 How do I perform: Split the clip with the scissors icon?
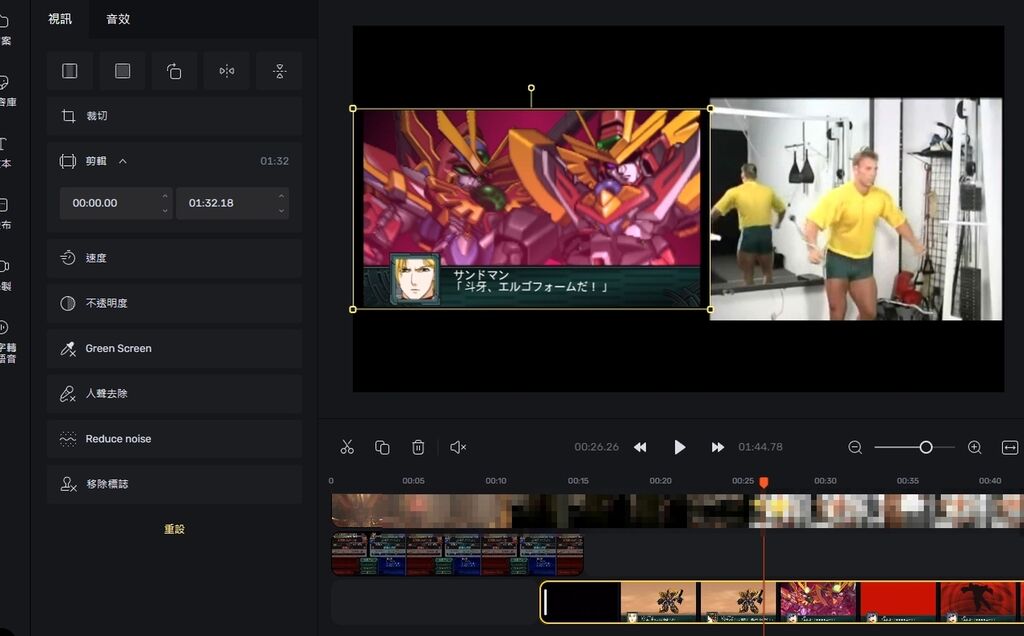(x=347, y=447)
